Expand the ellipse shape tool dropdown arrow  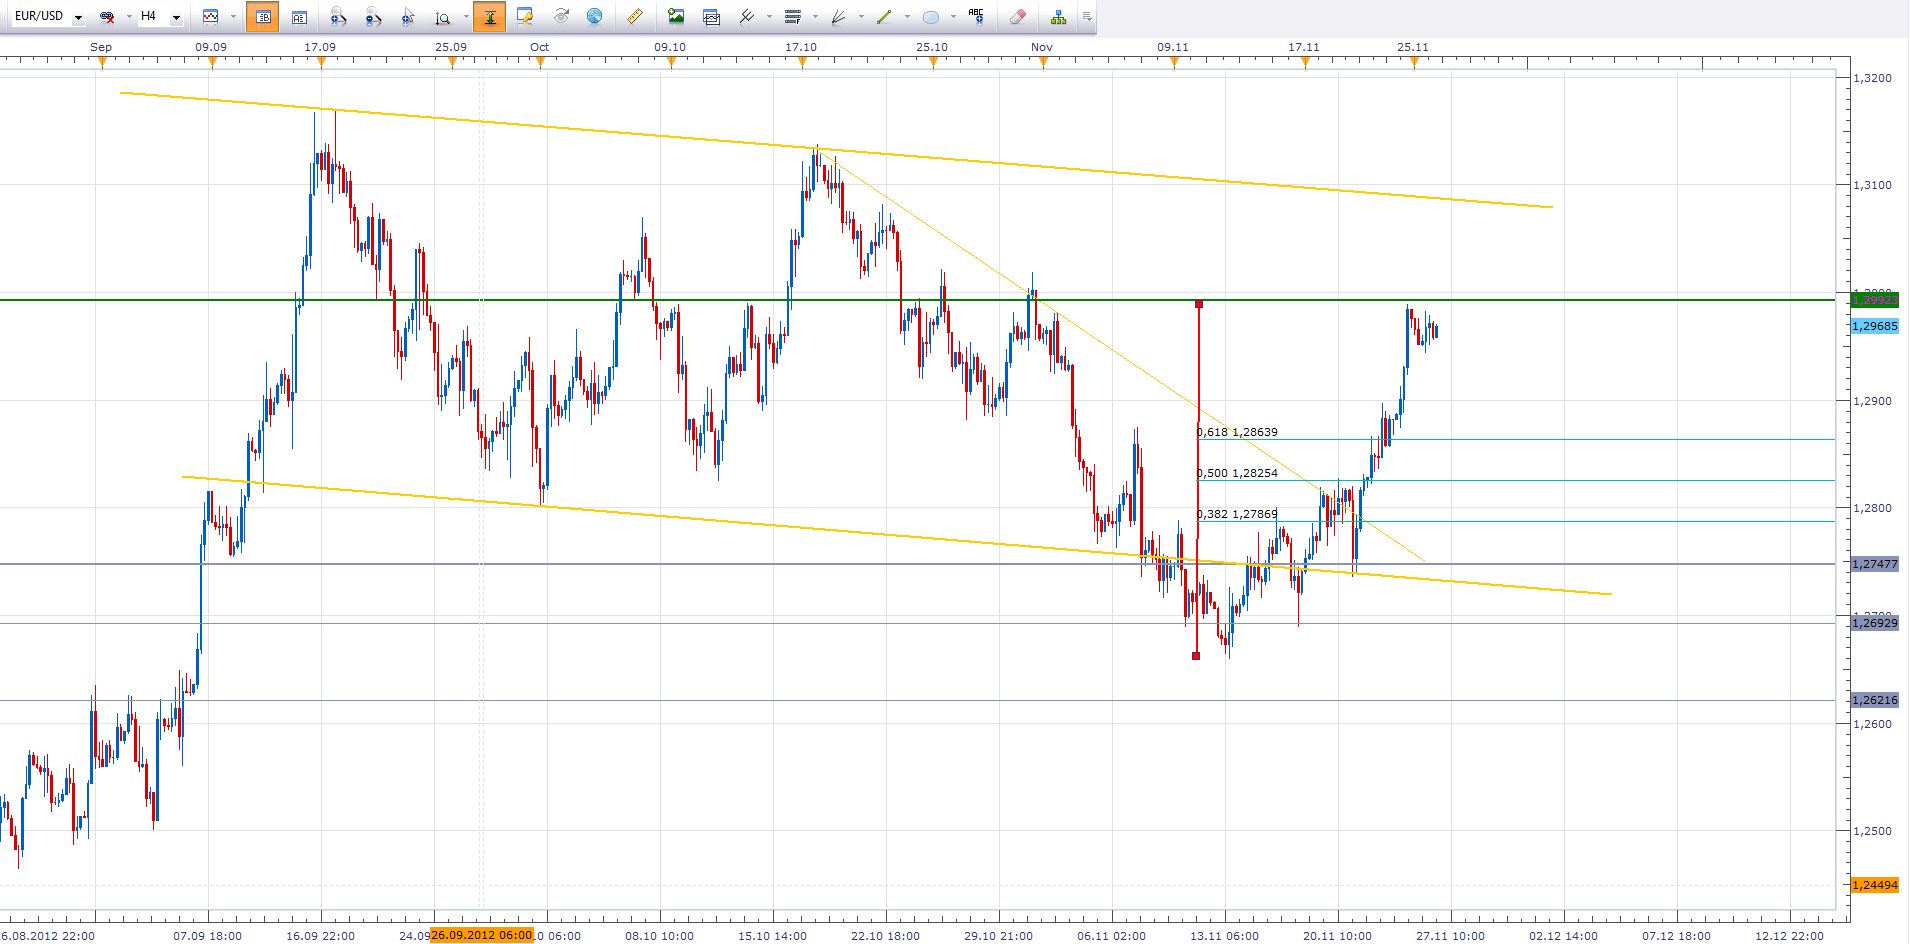tap(952, 17)
